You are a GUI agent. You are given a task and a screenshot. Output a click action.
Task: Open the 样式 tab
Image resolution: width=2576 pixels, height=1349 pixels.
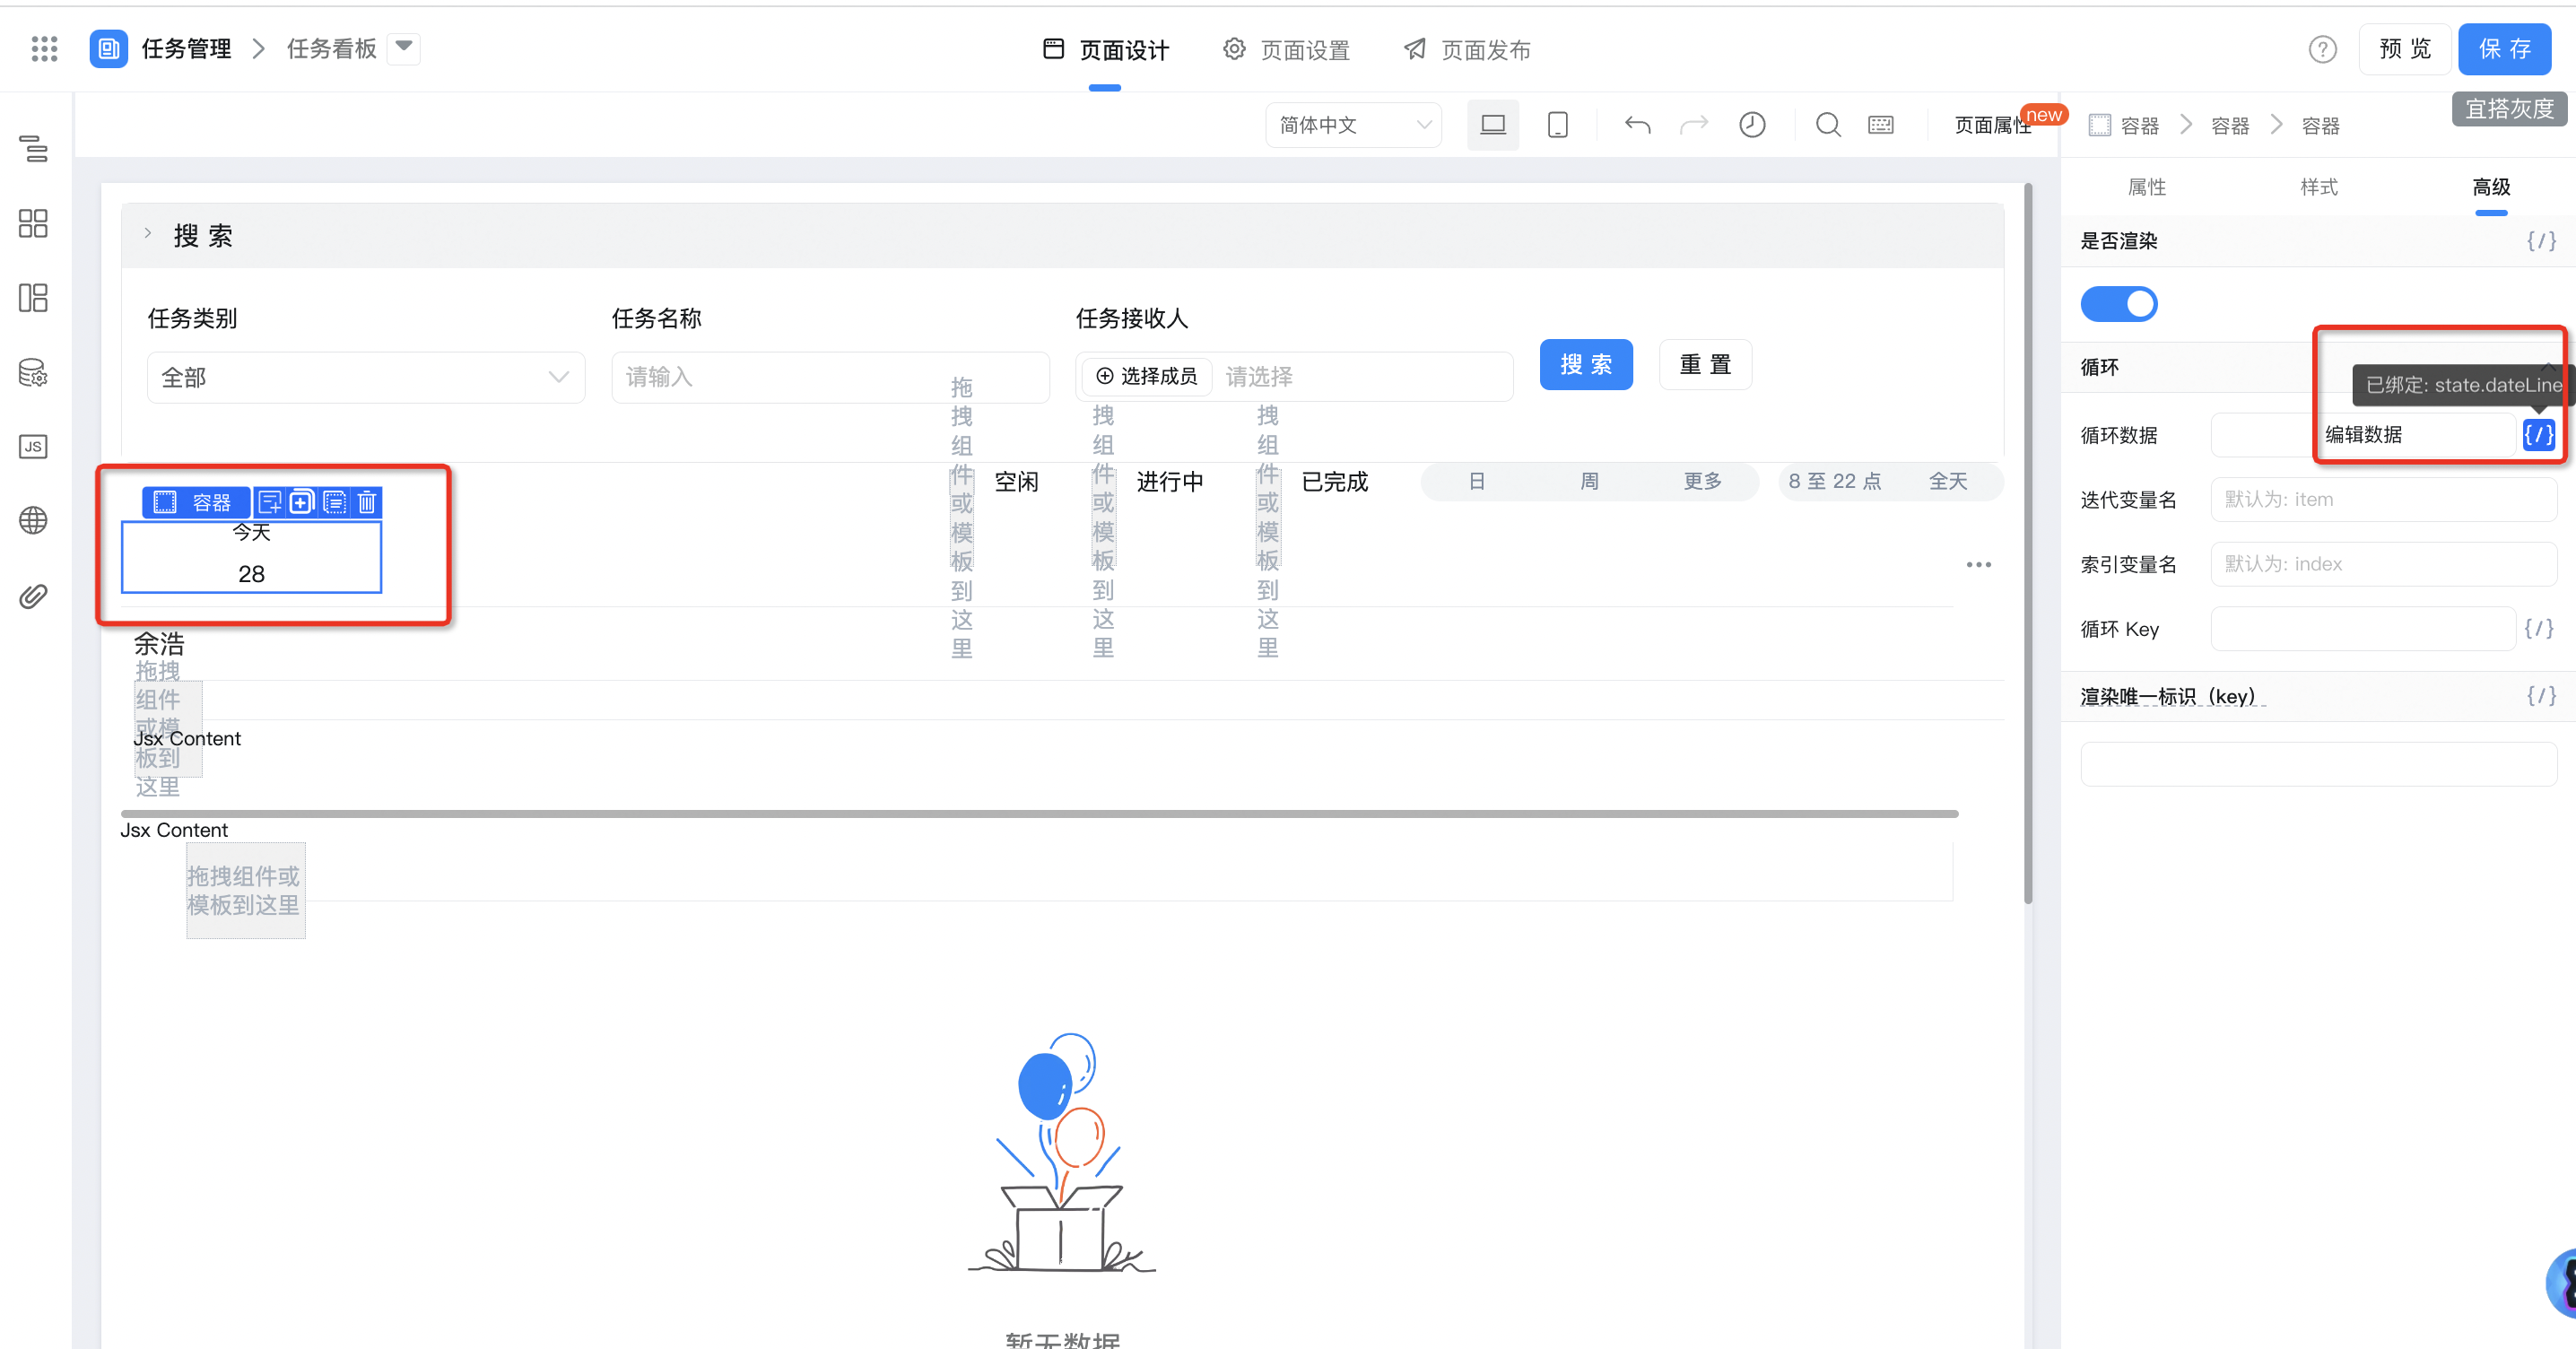(2318, 187)
